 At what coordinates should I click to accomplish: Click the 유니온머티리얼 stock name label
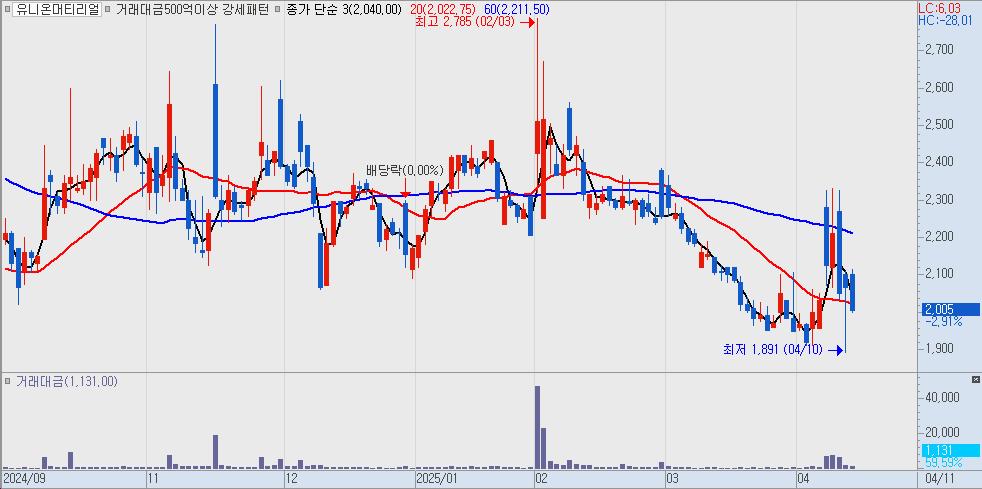[57, 9]
